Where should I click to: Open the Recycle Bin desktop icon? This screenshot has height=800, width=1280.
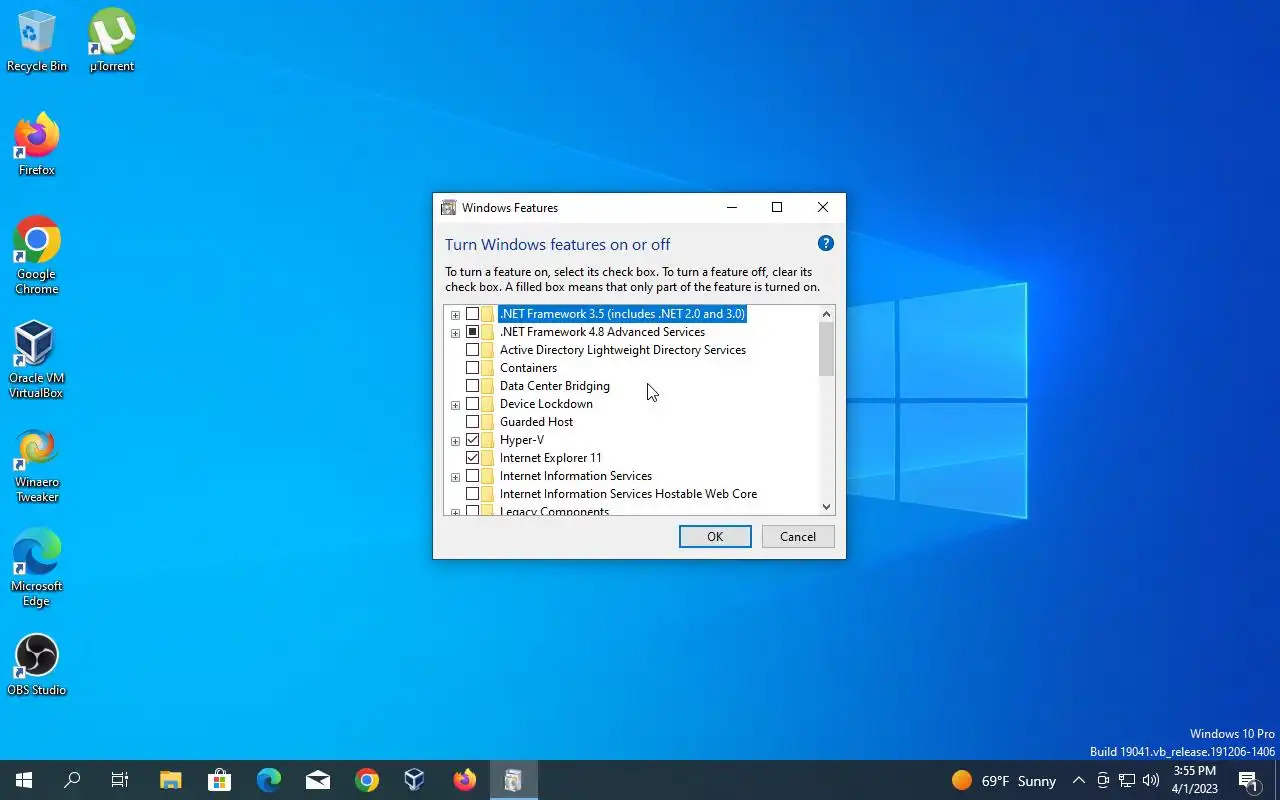click(x=37, y=41)
